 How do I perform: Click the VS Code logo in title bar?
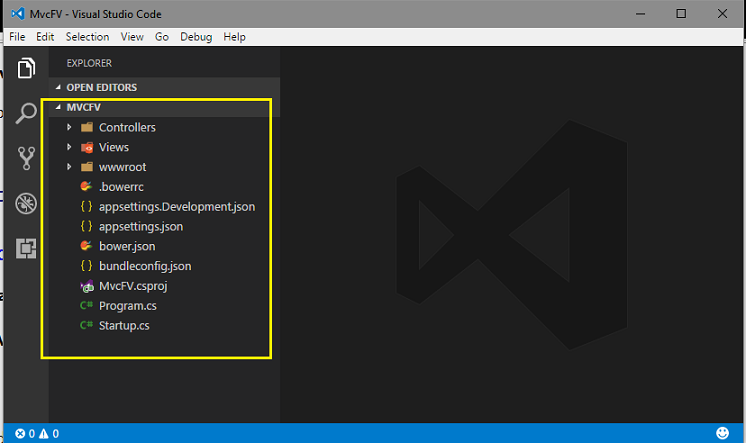pos(18,14)
